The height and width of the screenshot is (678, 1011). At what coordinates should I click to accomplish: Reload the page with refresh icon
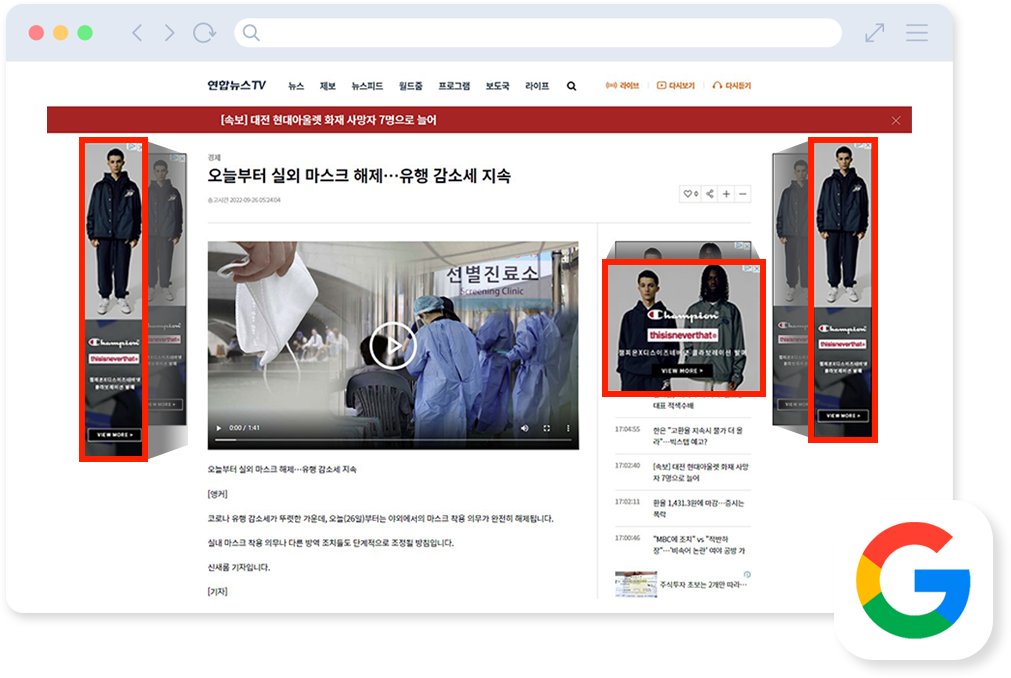pos(204,33)
